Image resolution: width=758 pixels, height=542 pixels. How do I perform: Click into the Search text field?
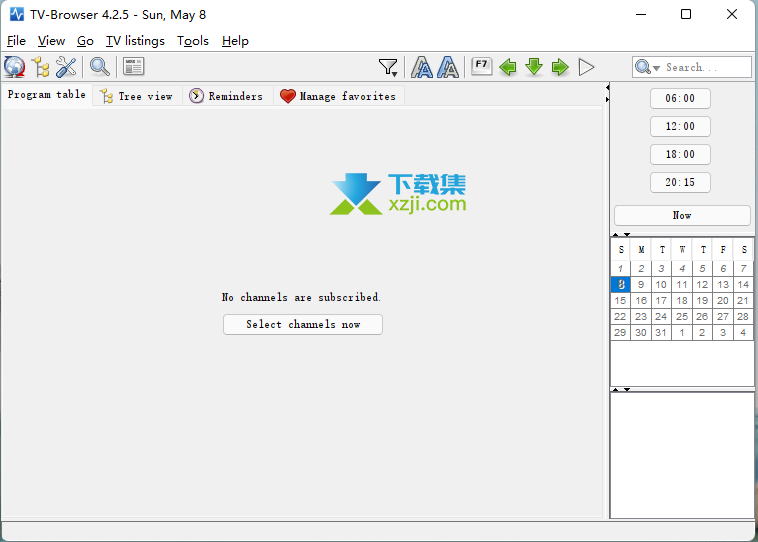pyautogui.click(x=708, y=67)
